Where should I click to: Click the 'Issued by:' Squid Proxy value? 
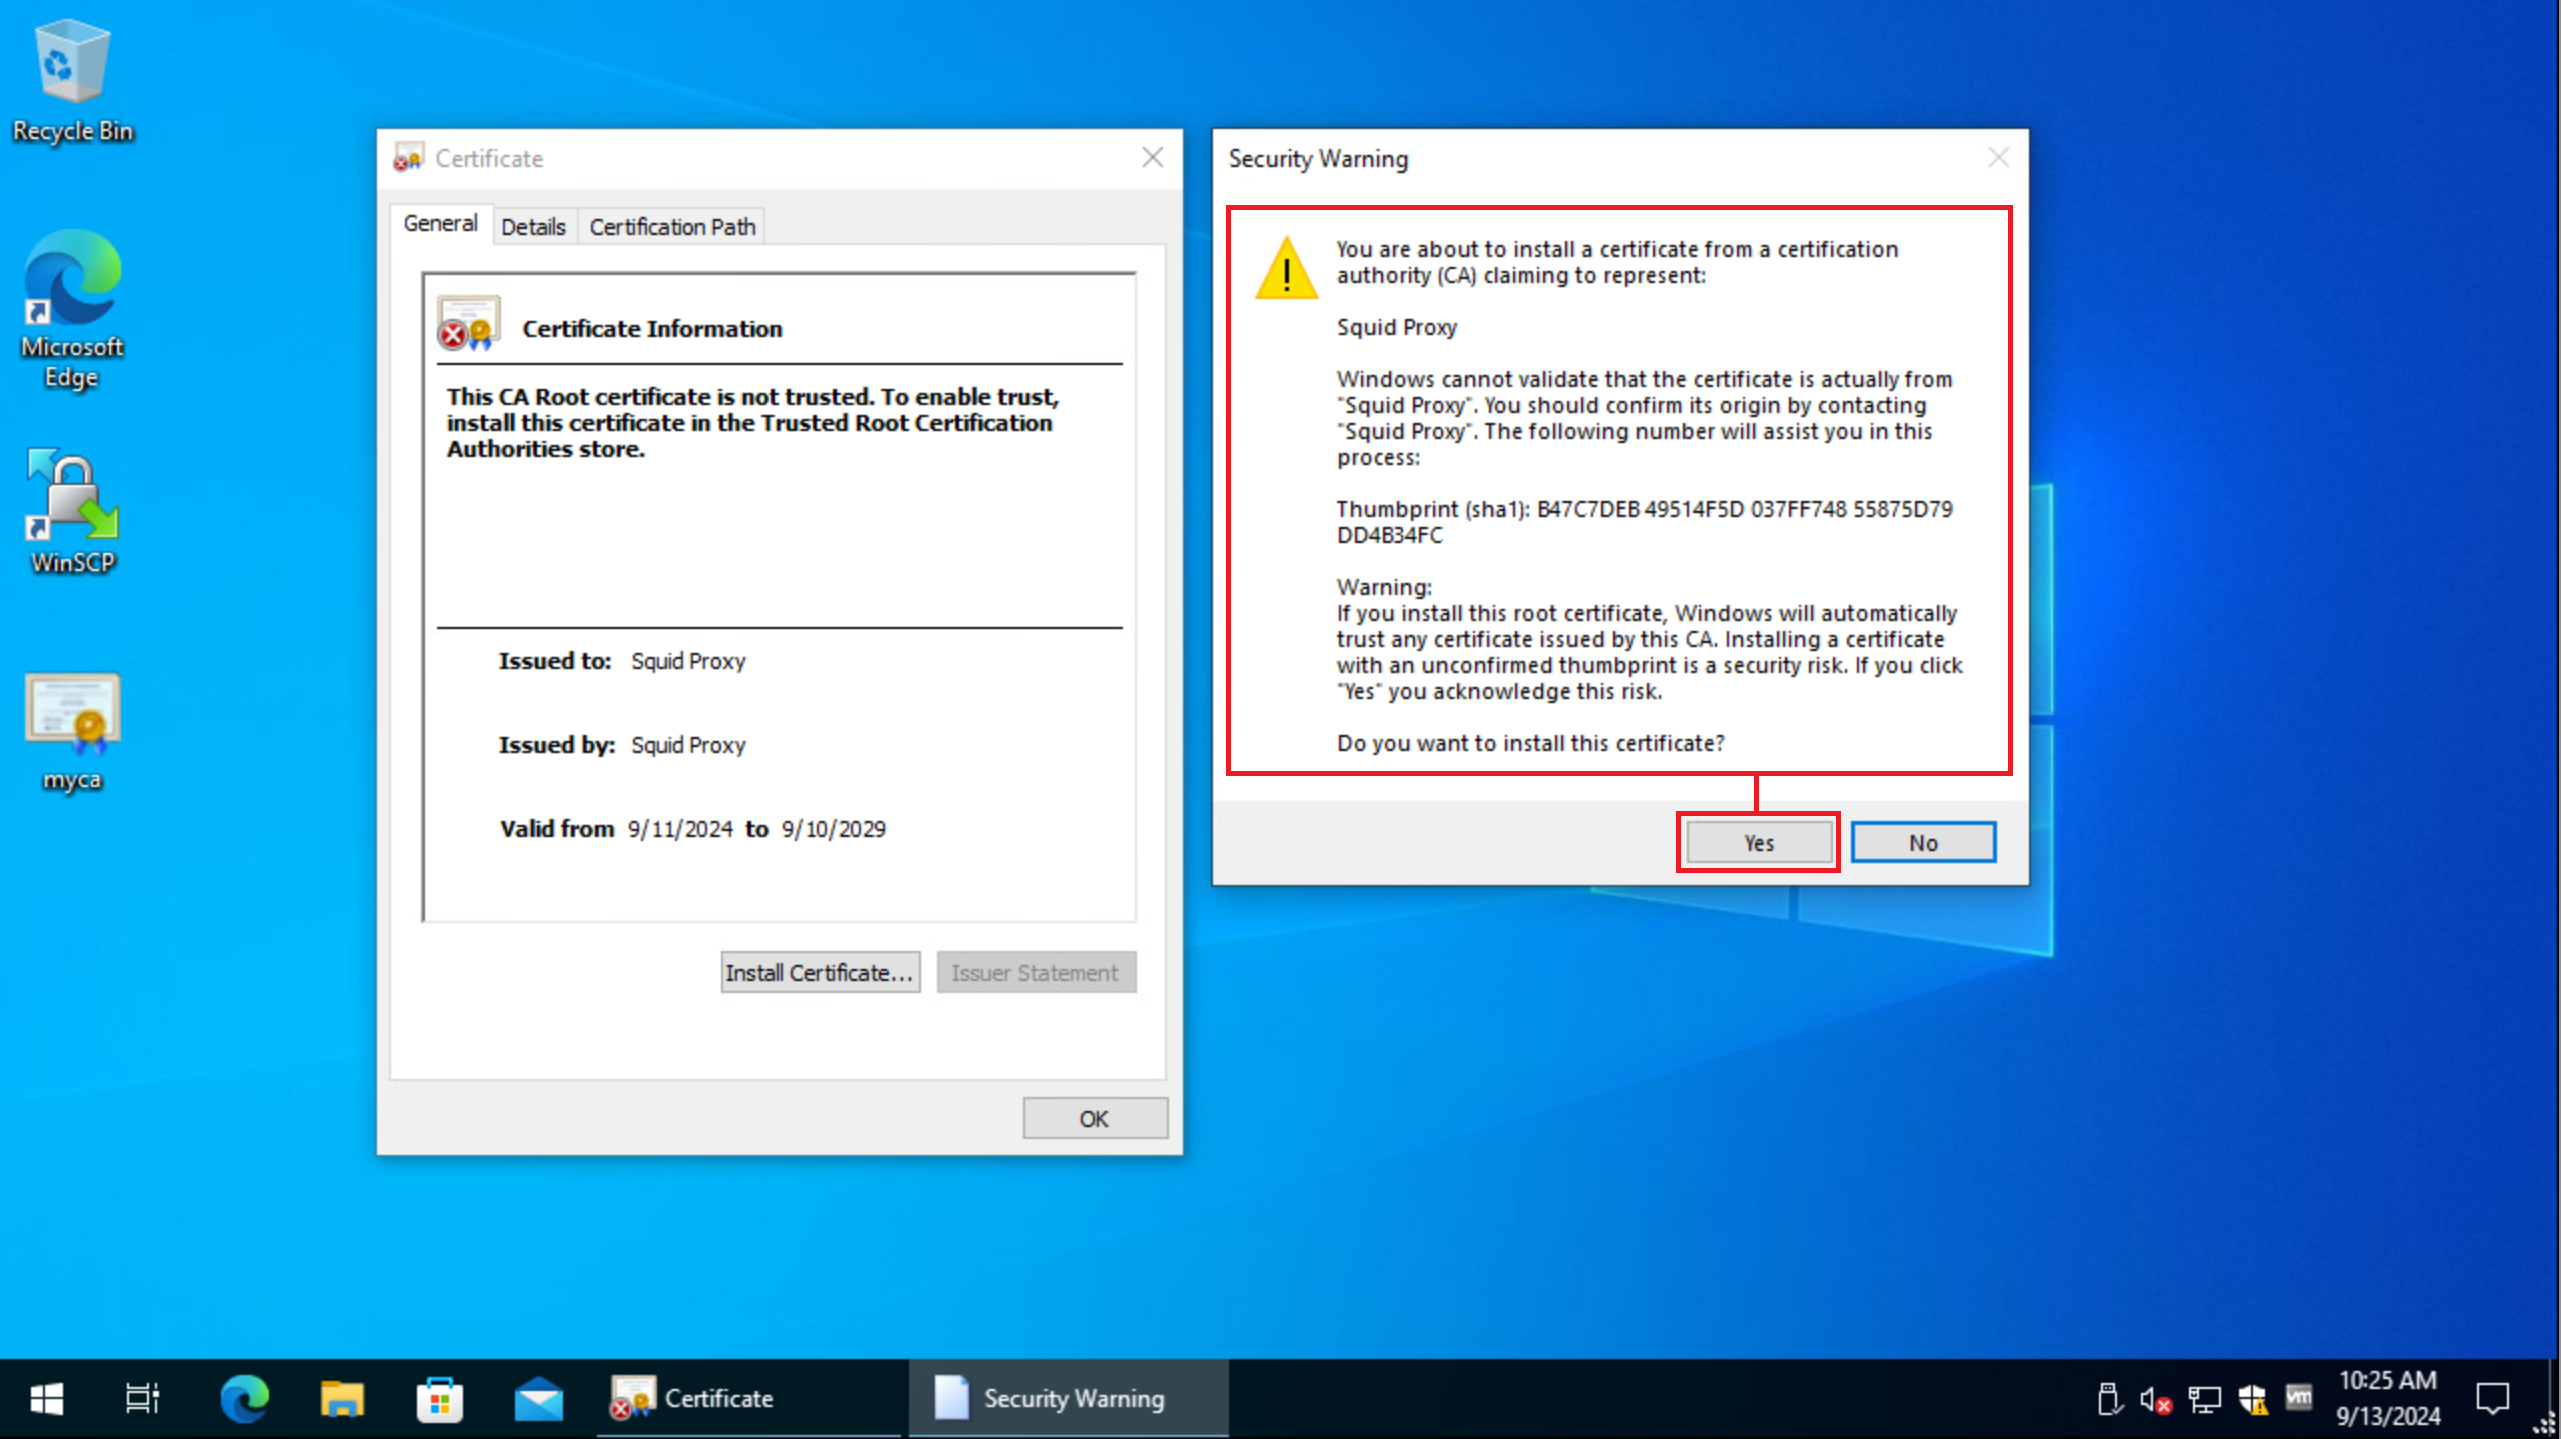pyautogui.click(x=688, y=745)
